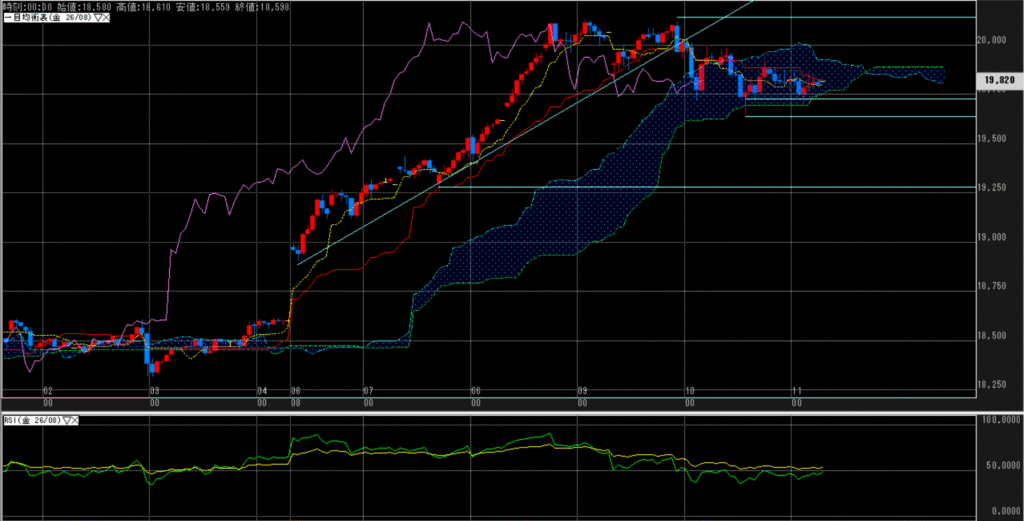Click the date marker 11 on time axis

[x=797, y=391]
